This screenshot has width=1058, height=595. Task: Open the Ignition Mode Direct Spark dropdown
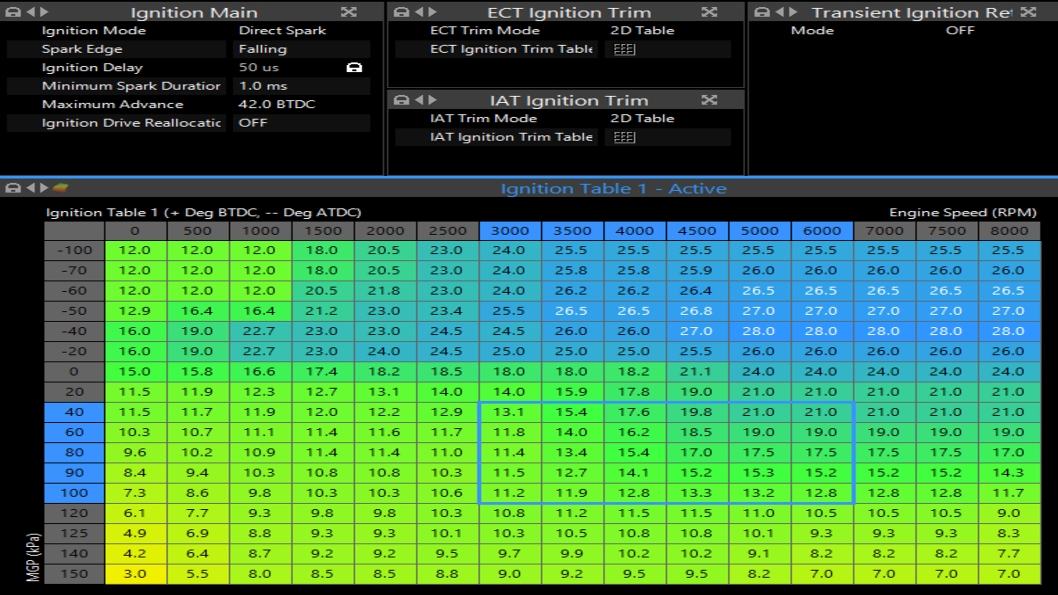pos(300,31)
